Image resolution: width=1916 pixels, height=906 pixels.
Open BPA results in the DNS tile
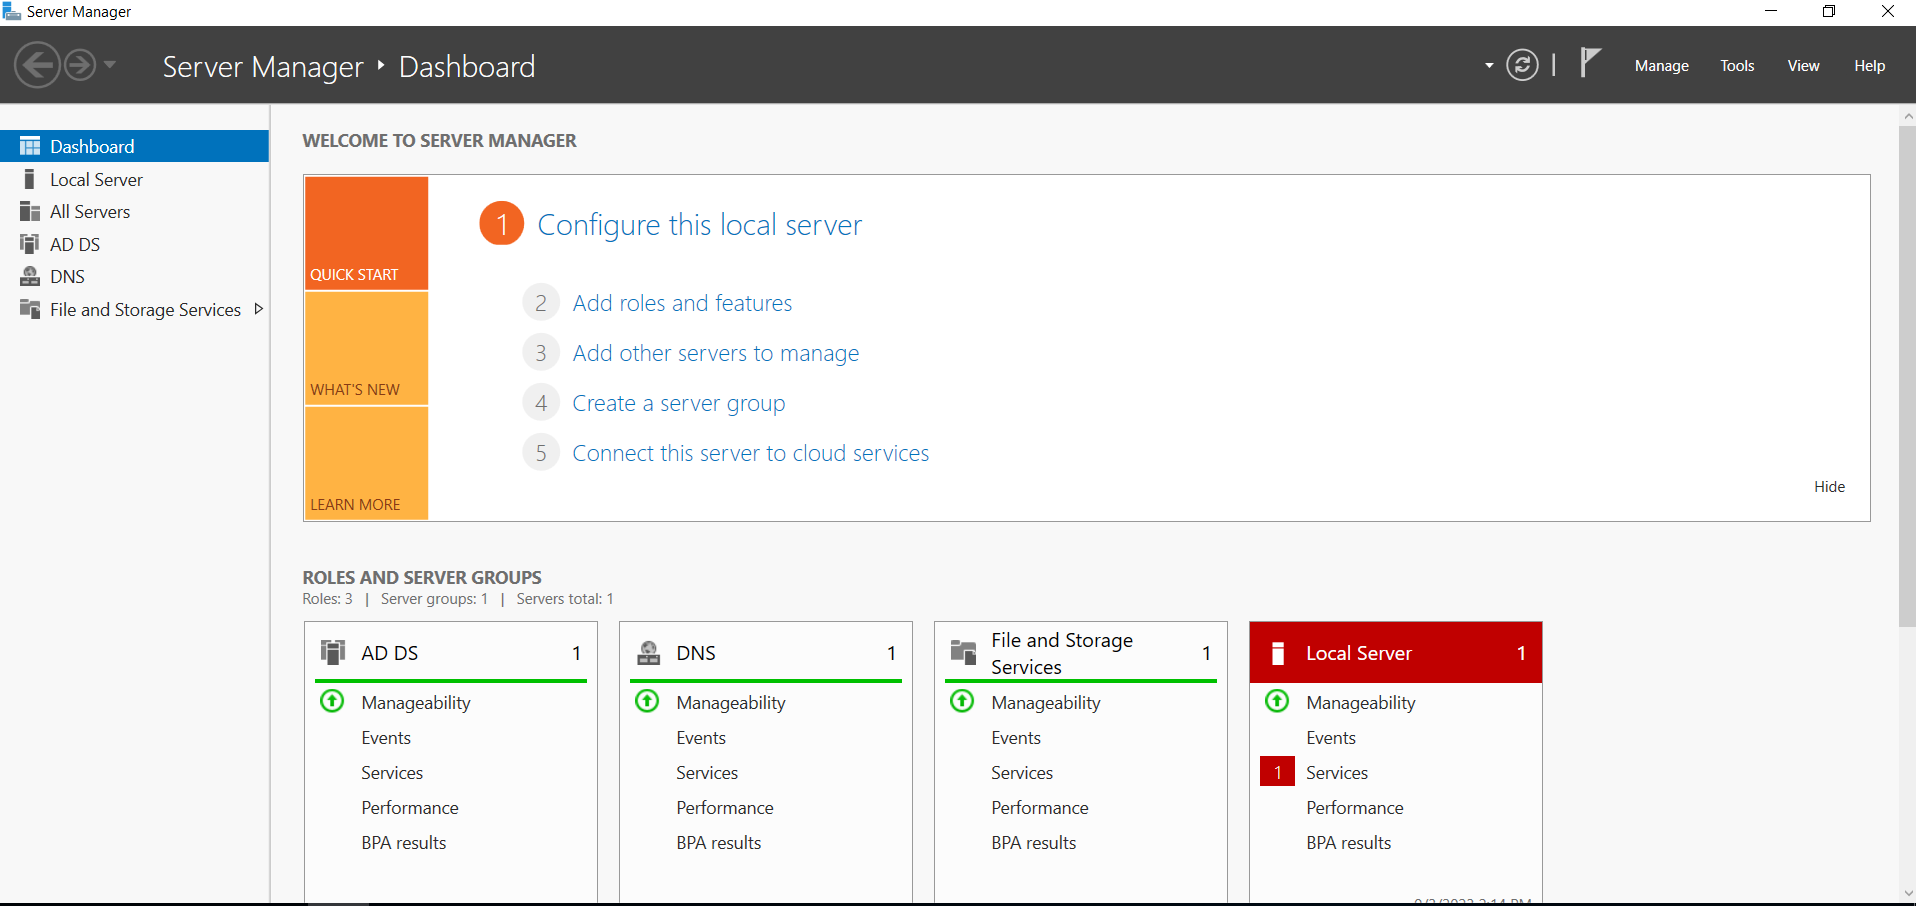click(719, 843)
